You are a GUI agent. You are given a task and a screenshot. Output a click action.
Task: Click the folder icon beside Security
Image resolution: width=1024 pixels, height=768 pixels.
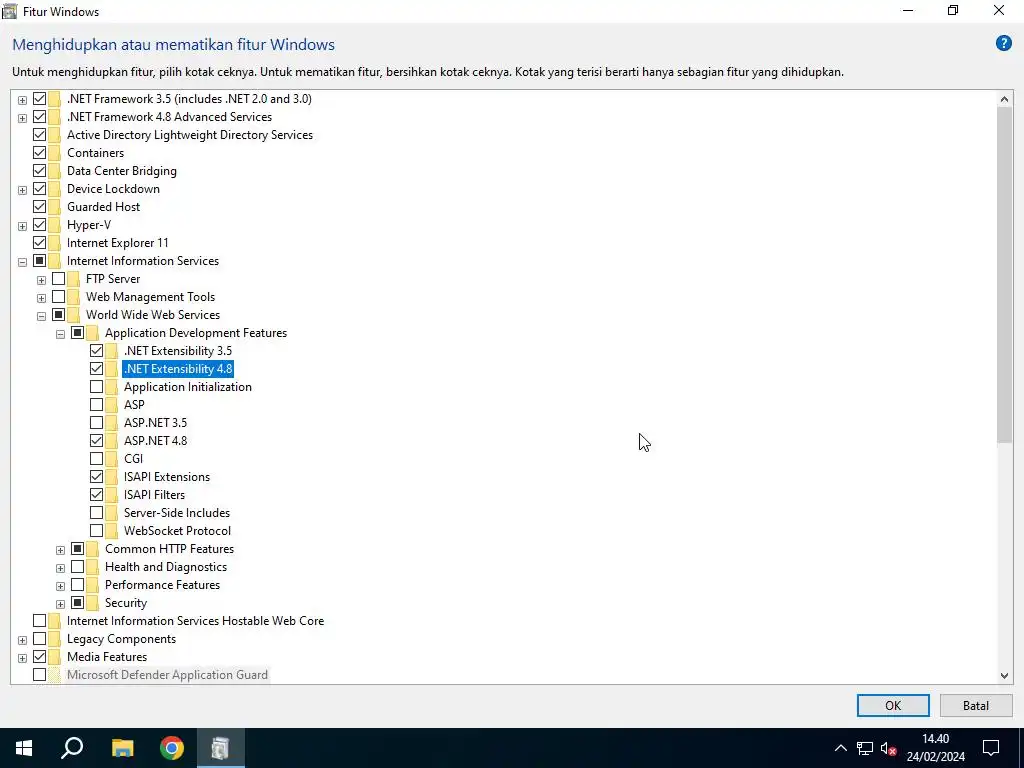(92, 603)
